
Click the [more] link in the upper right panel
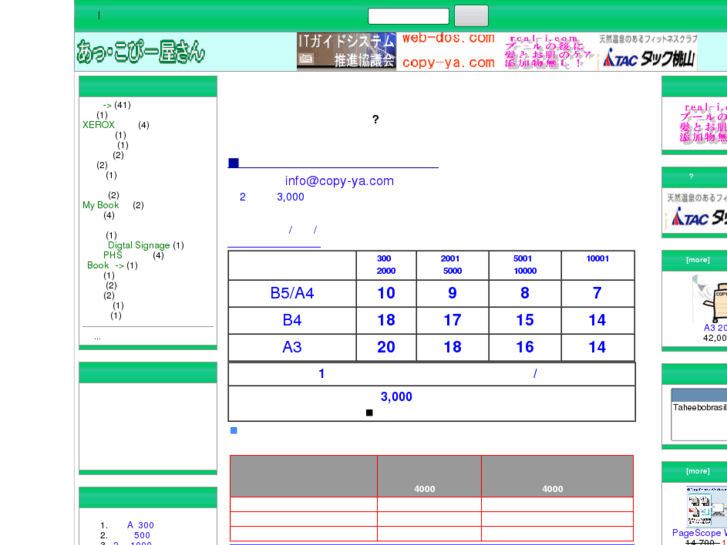[698, 260]
